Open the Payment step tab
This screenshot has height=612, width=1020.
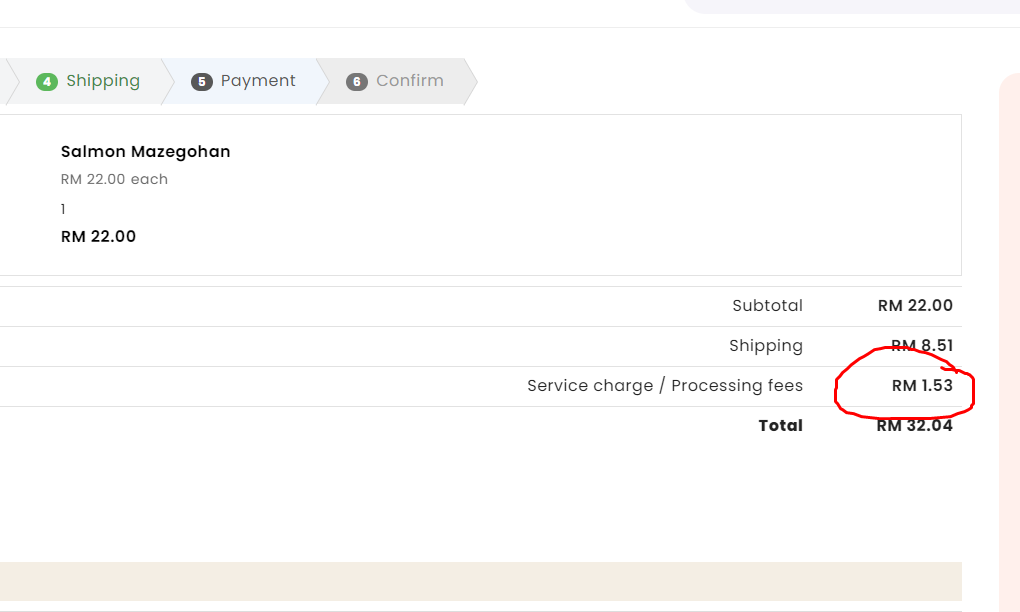click(x=258, y=81)
